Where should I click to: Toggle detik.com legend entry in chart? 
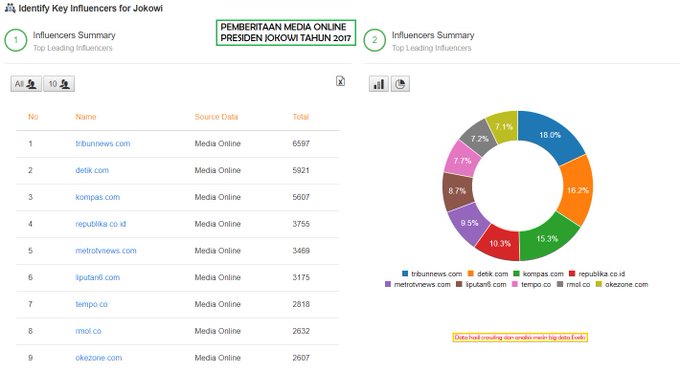coord(488,274)
